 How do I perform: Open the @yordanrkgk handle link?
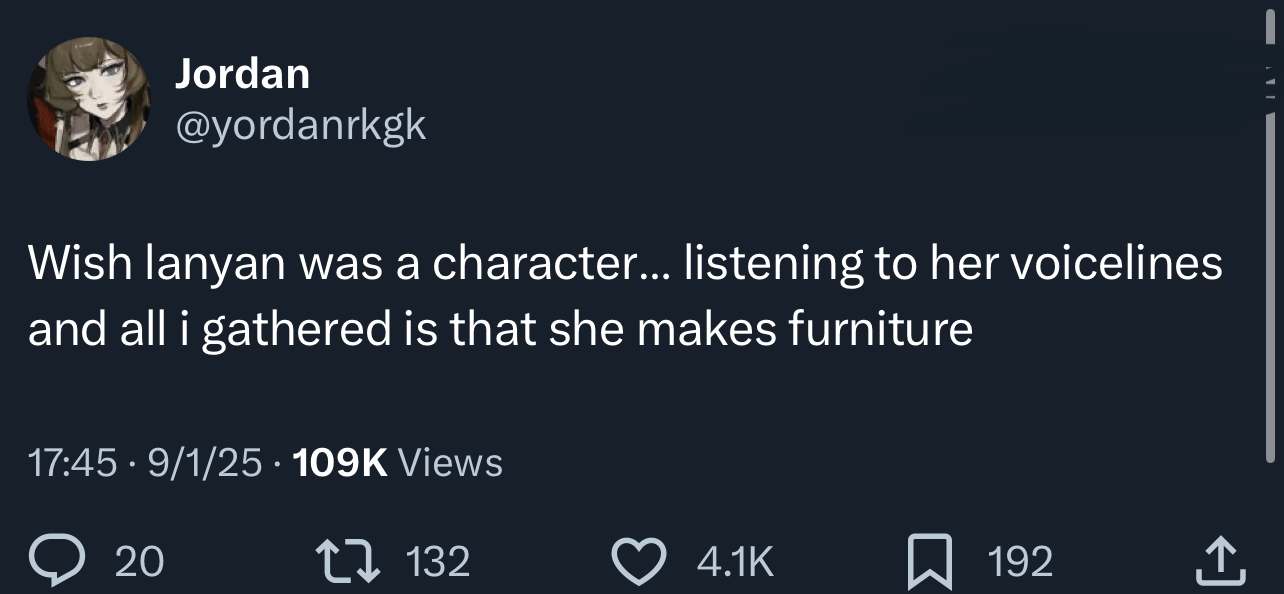(x=300, y=124)
